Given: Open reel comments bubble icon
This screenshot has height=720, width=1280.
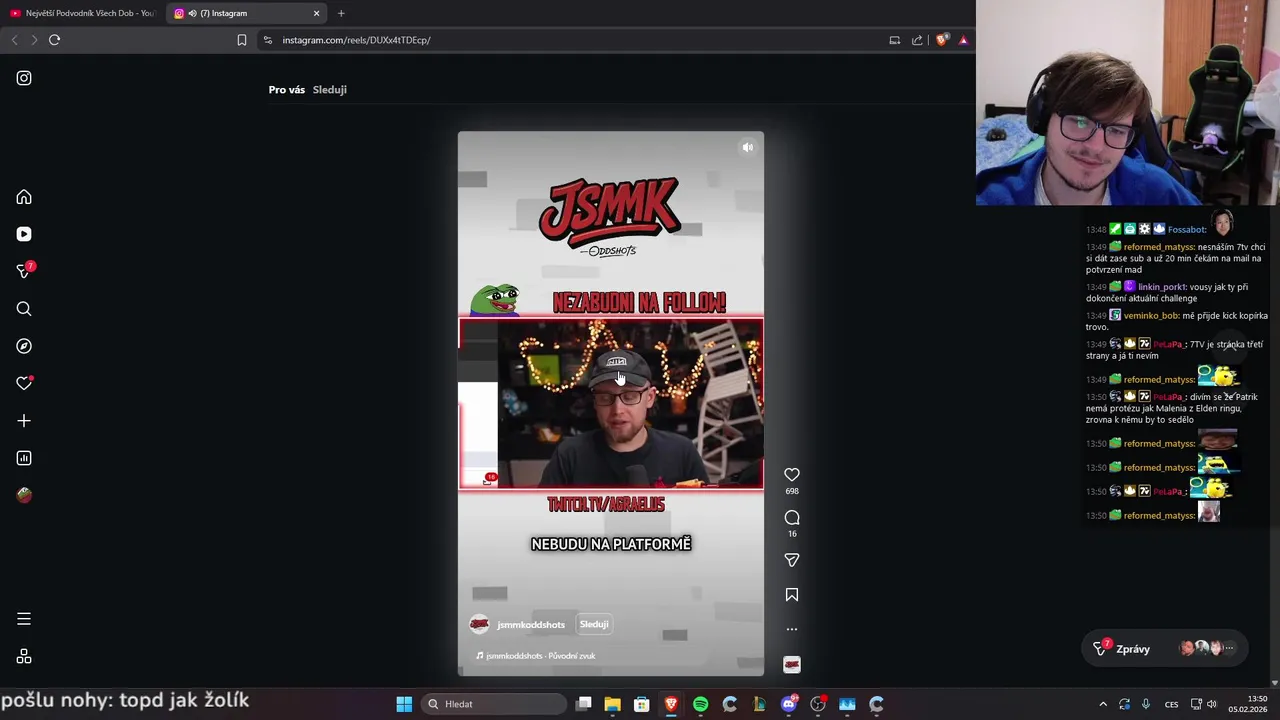Looking at the screenshot, I should click(x=792, y=517).
